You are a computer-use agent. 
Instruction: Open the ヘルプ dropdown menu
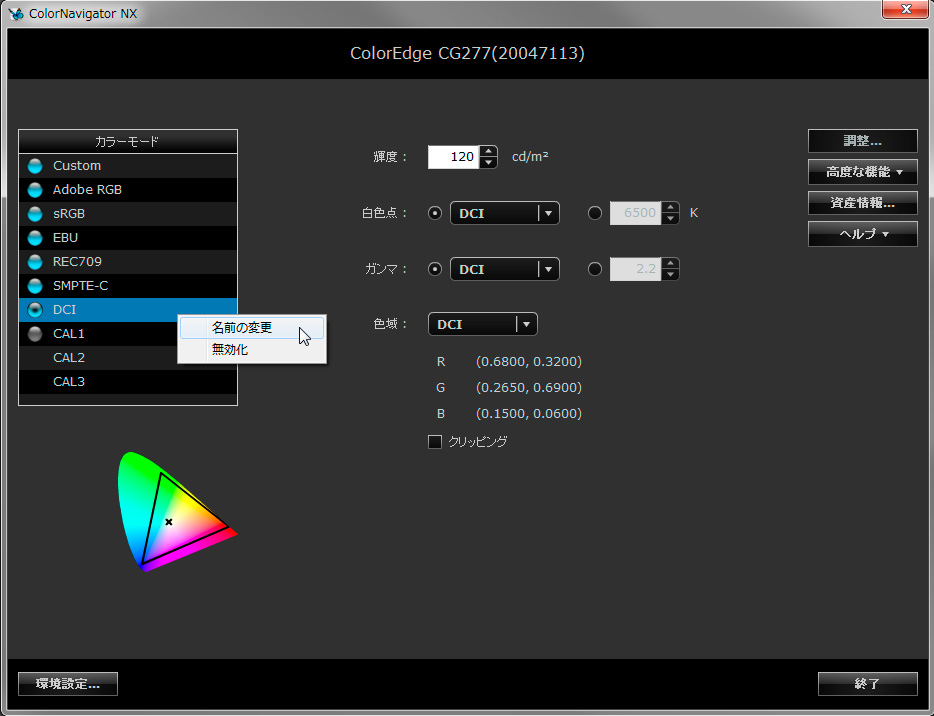click(863, 234)
